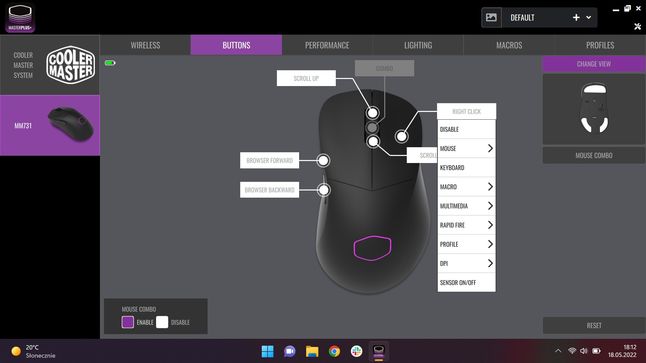The height and width of the screenshot is (363, 646).
Task: Expand the DPI submenu arrow
Action: click(490, 263)
